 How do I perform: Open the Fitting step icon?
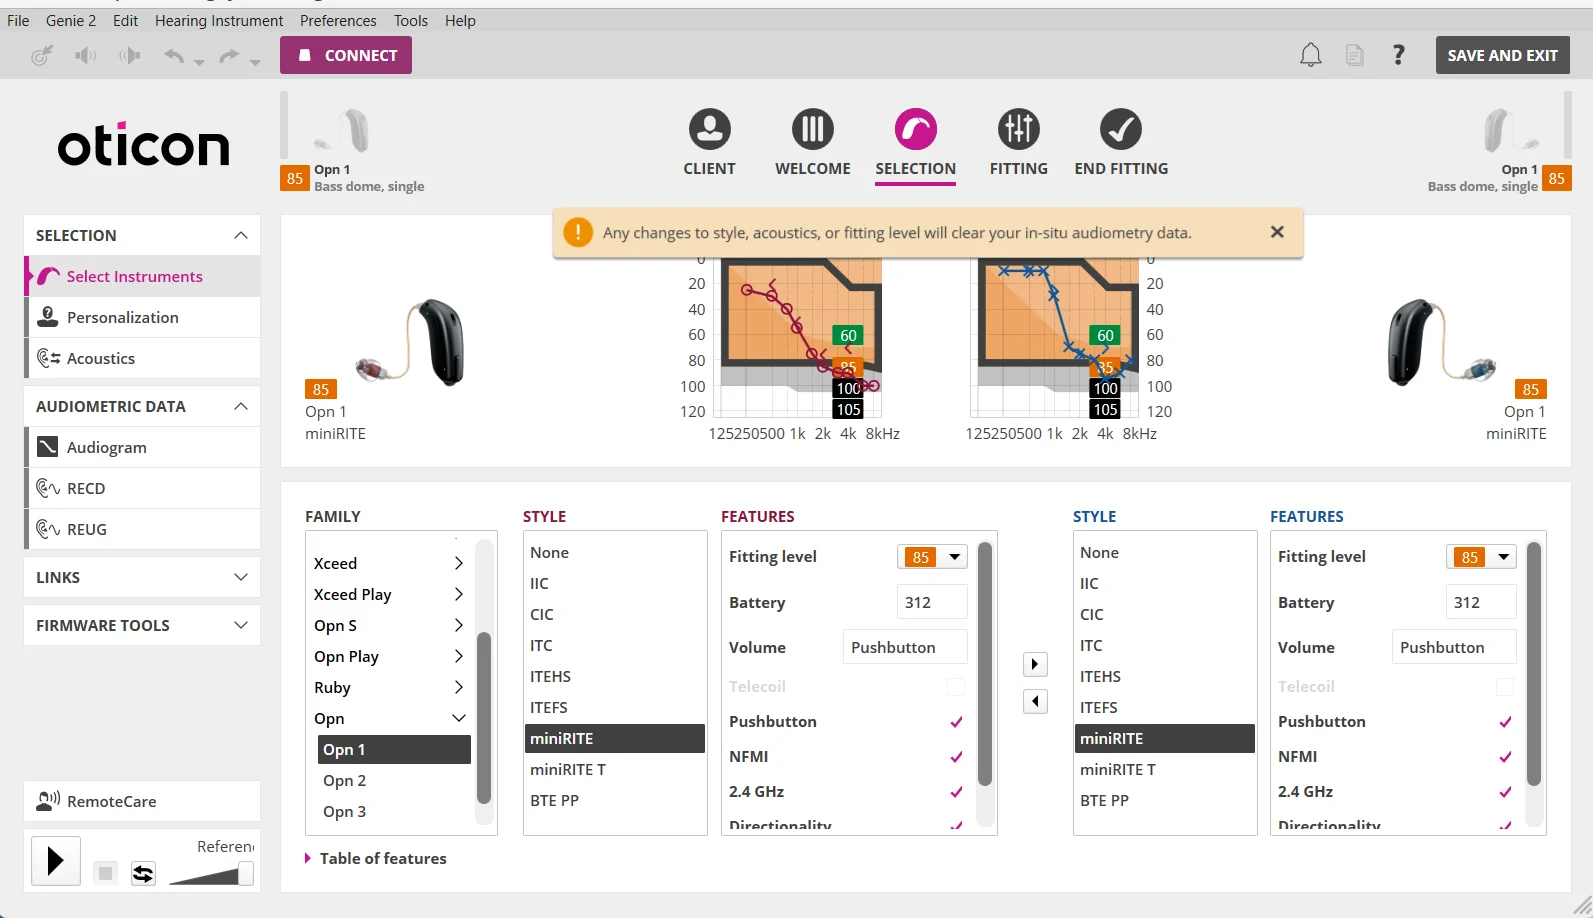pyautogui.click(x=1018, y=129)
